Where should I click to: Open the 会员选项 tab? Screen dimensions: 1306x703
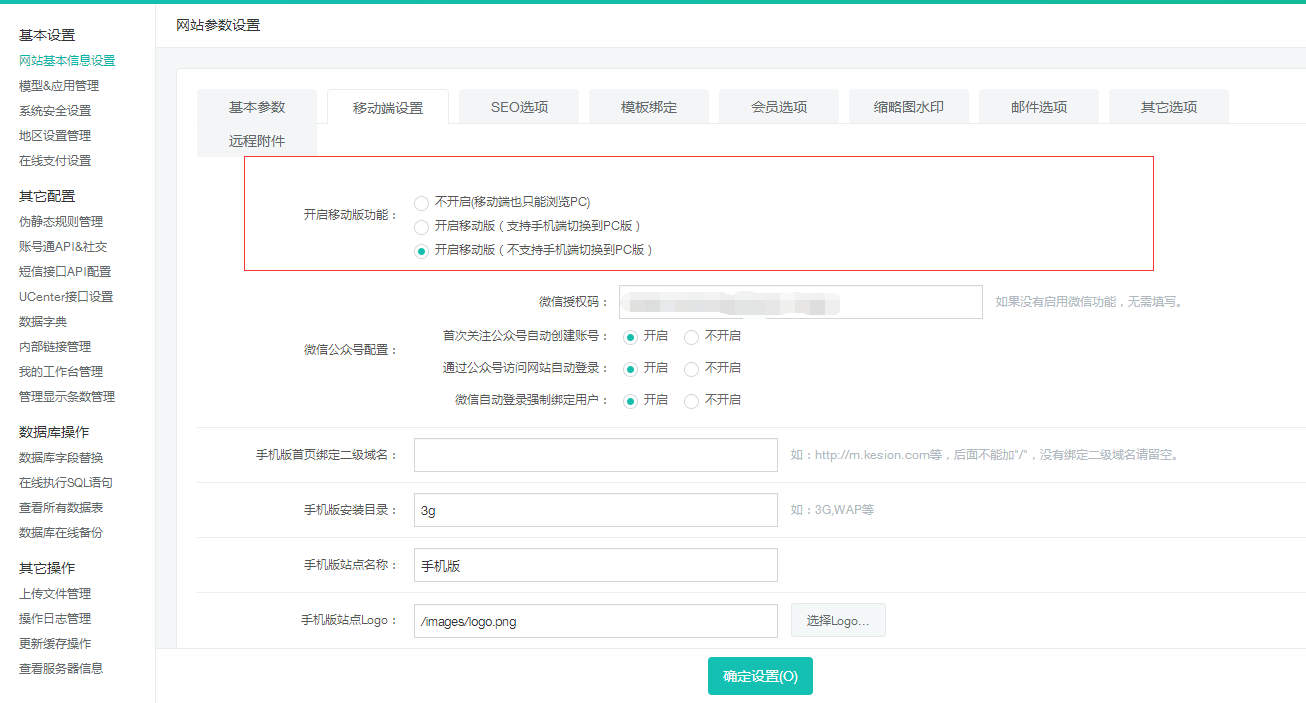(778, 105)
